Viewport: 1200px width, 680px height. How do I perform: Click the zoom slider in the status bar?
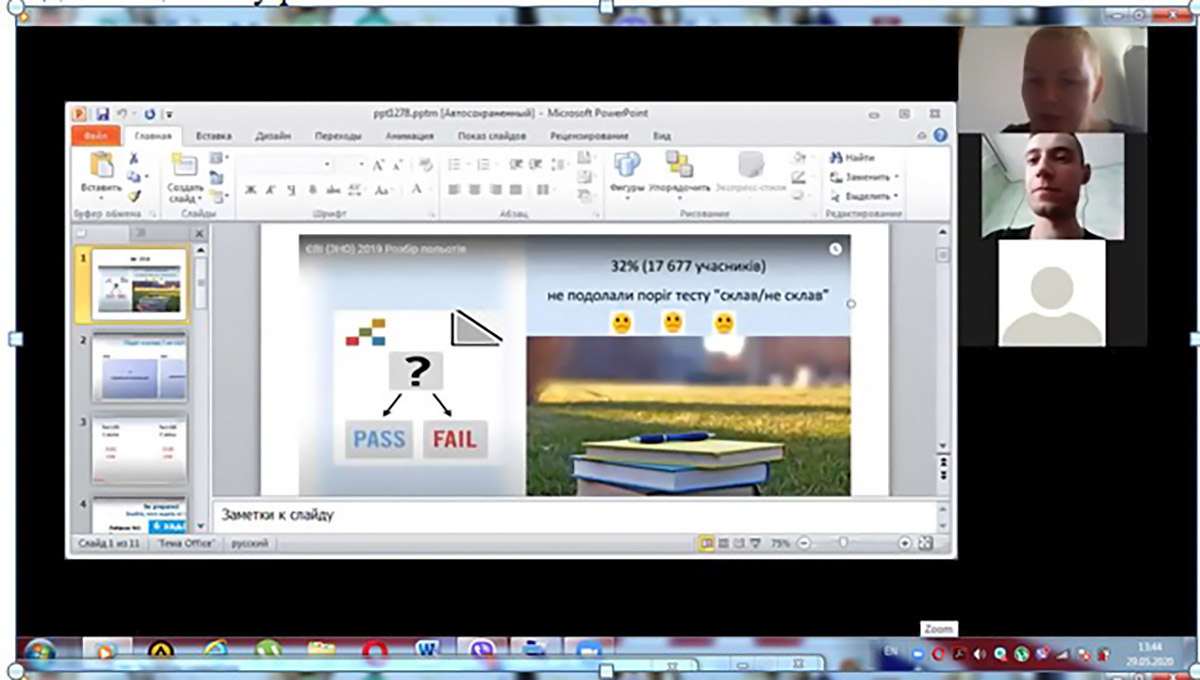coord(844,543)
